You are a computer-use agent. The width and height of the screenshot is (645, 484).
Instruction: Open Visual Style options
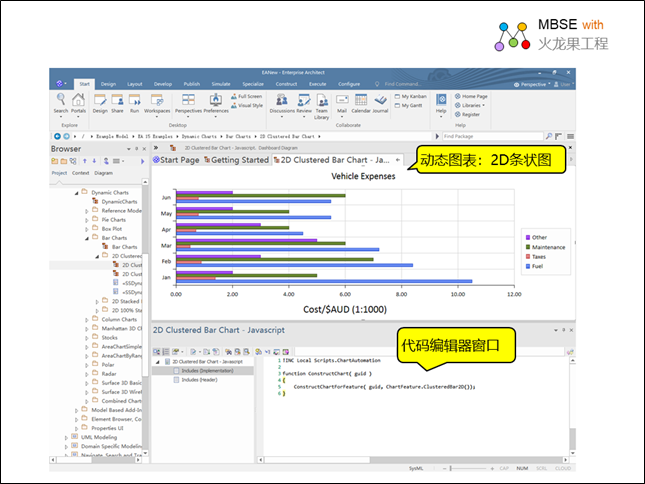click(246, 105)
